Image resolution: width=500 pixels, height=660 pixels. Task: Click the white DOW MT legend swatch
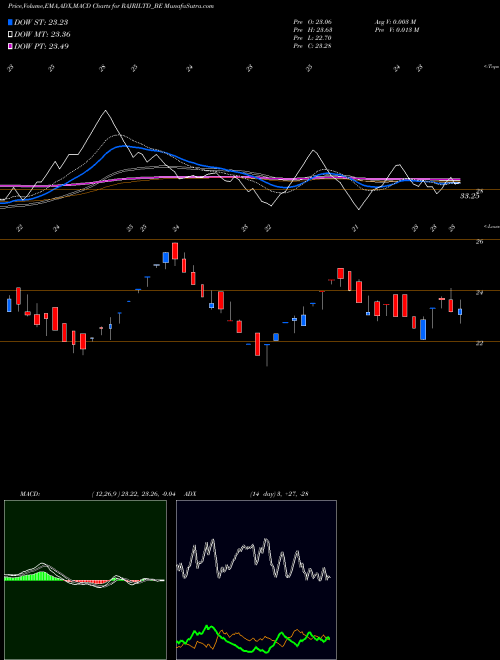[10, 35]
